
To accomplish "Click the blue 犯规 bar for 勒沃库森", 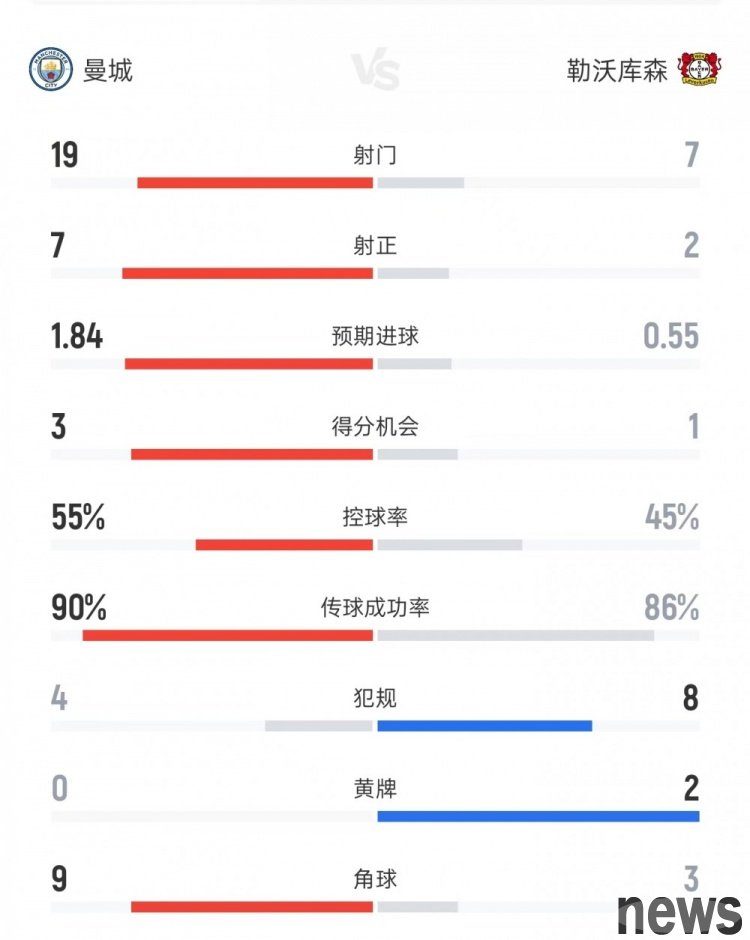I will click(485, 726).
